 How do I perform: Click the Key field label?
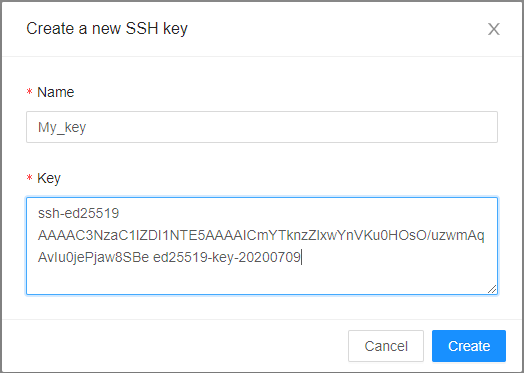point(49,178)
